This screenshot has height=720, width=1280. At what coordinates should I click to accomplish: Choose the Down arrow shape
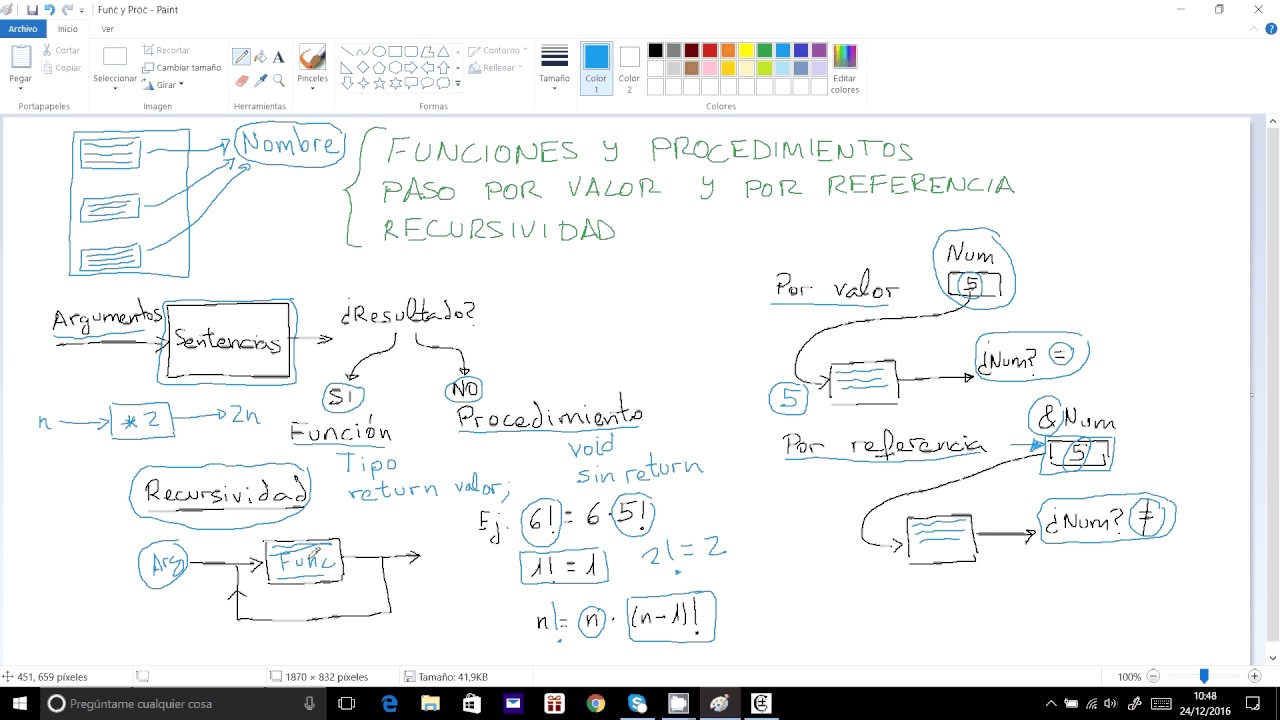(347, 83)
